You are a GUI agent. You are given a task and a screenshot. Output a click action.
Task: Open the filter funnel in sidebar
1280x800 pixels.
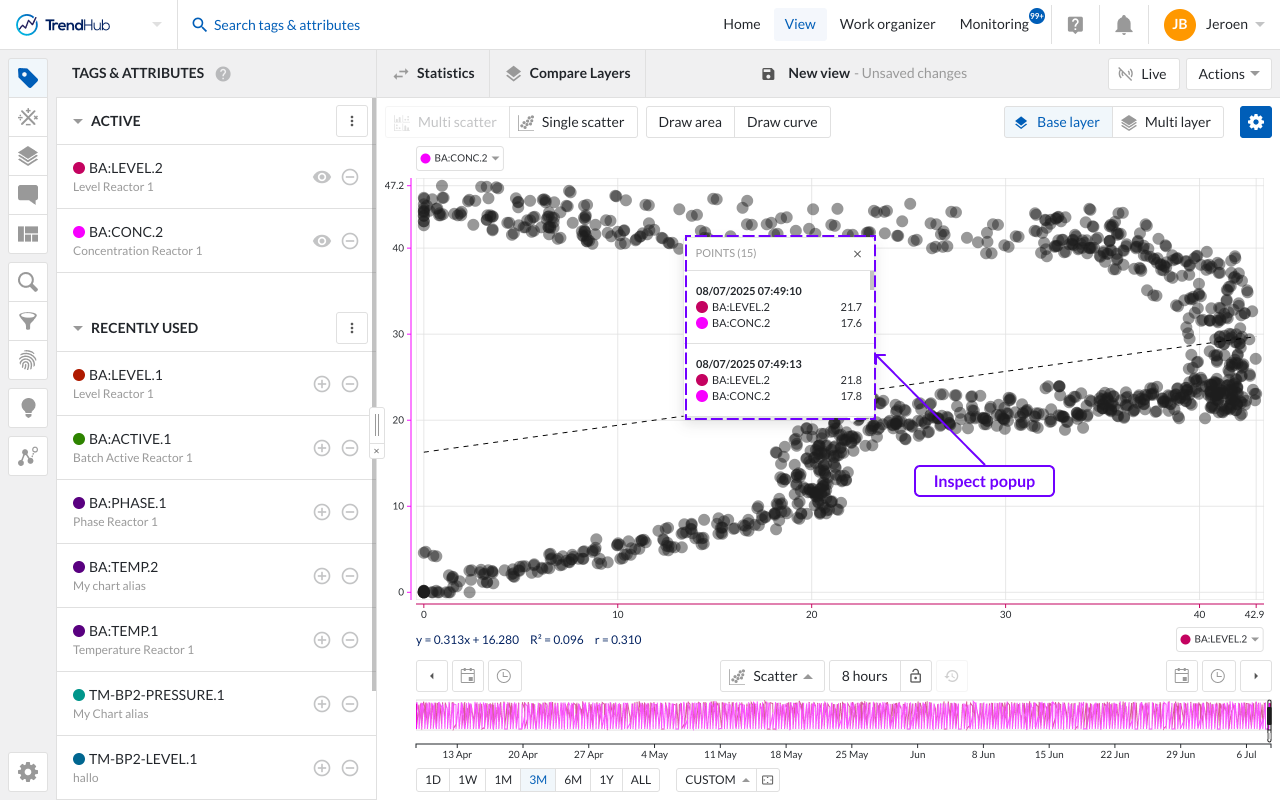[x=28, y=320]
